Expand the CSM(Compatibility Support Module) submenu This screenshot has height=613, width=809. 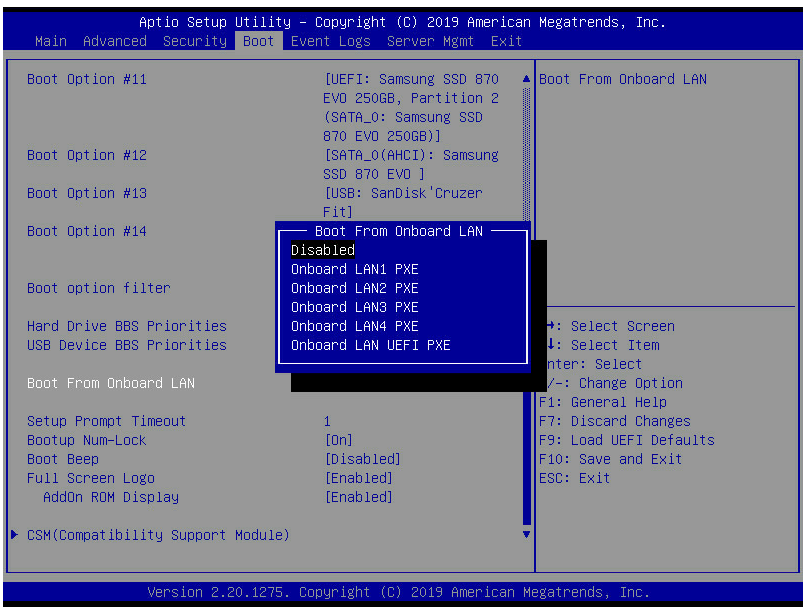click(x=158, y=535)
